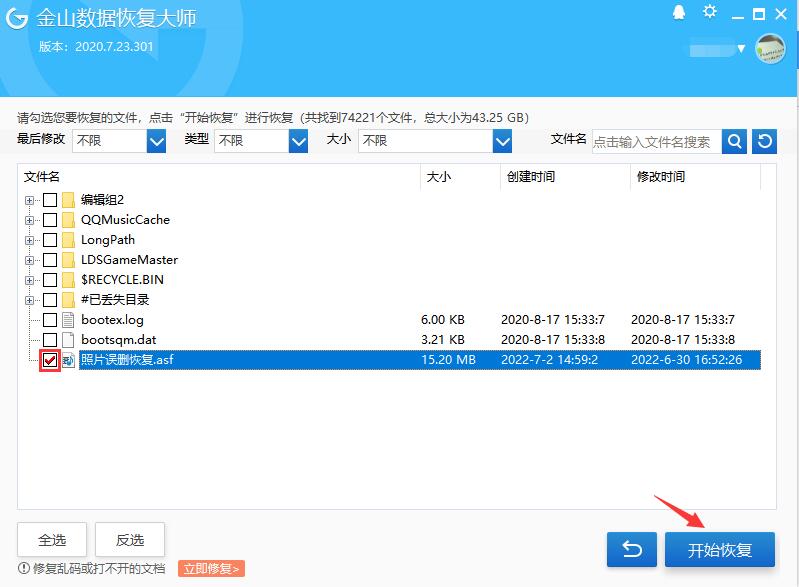The height and width of the screenshot is (587, 799).
Task: Click the refresh reset filter icon
Action: coord(764,141)
